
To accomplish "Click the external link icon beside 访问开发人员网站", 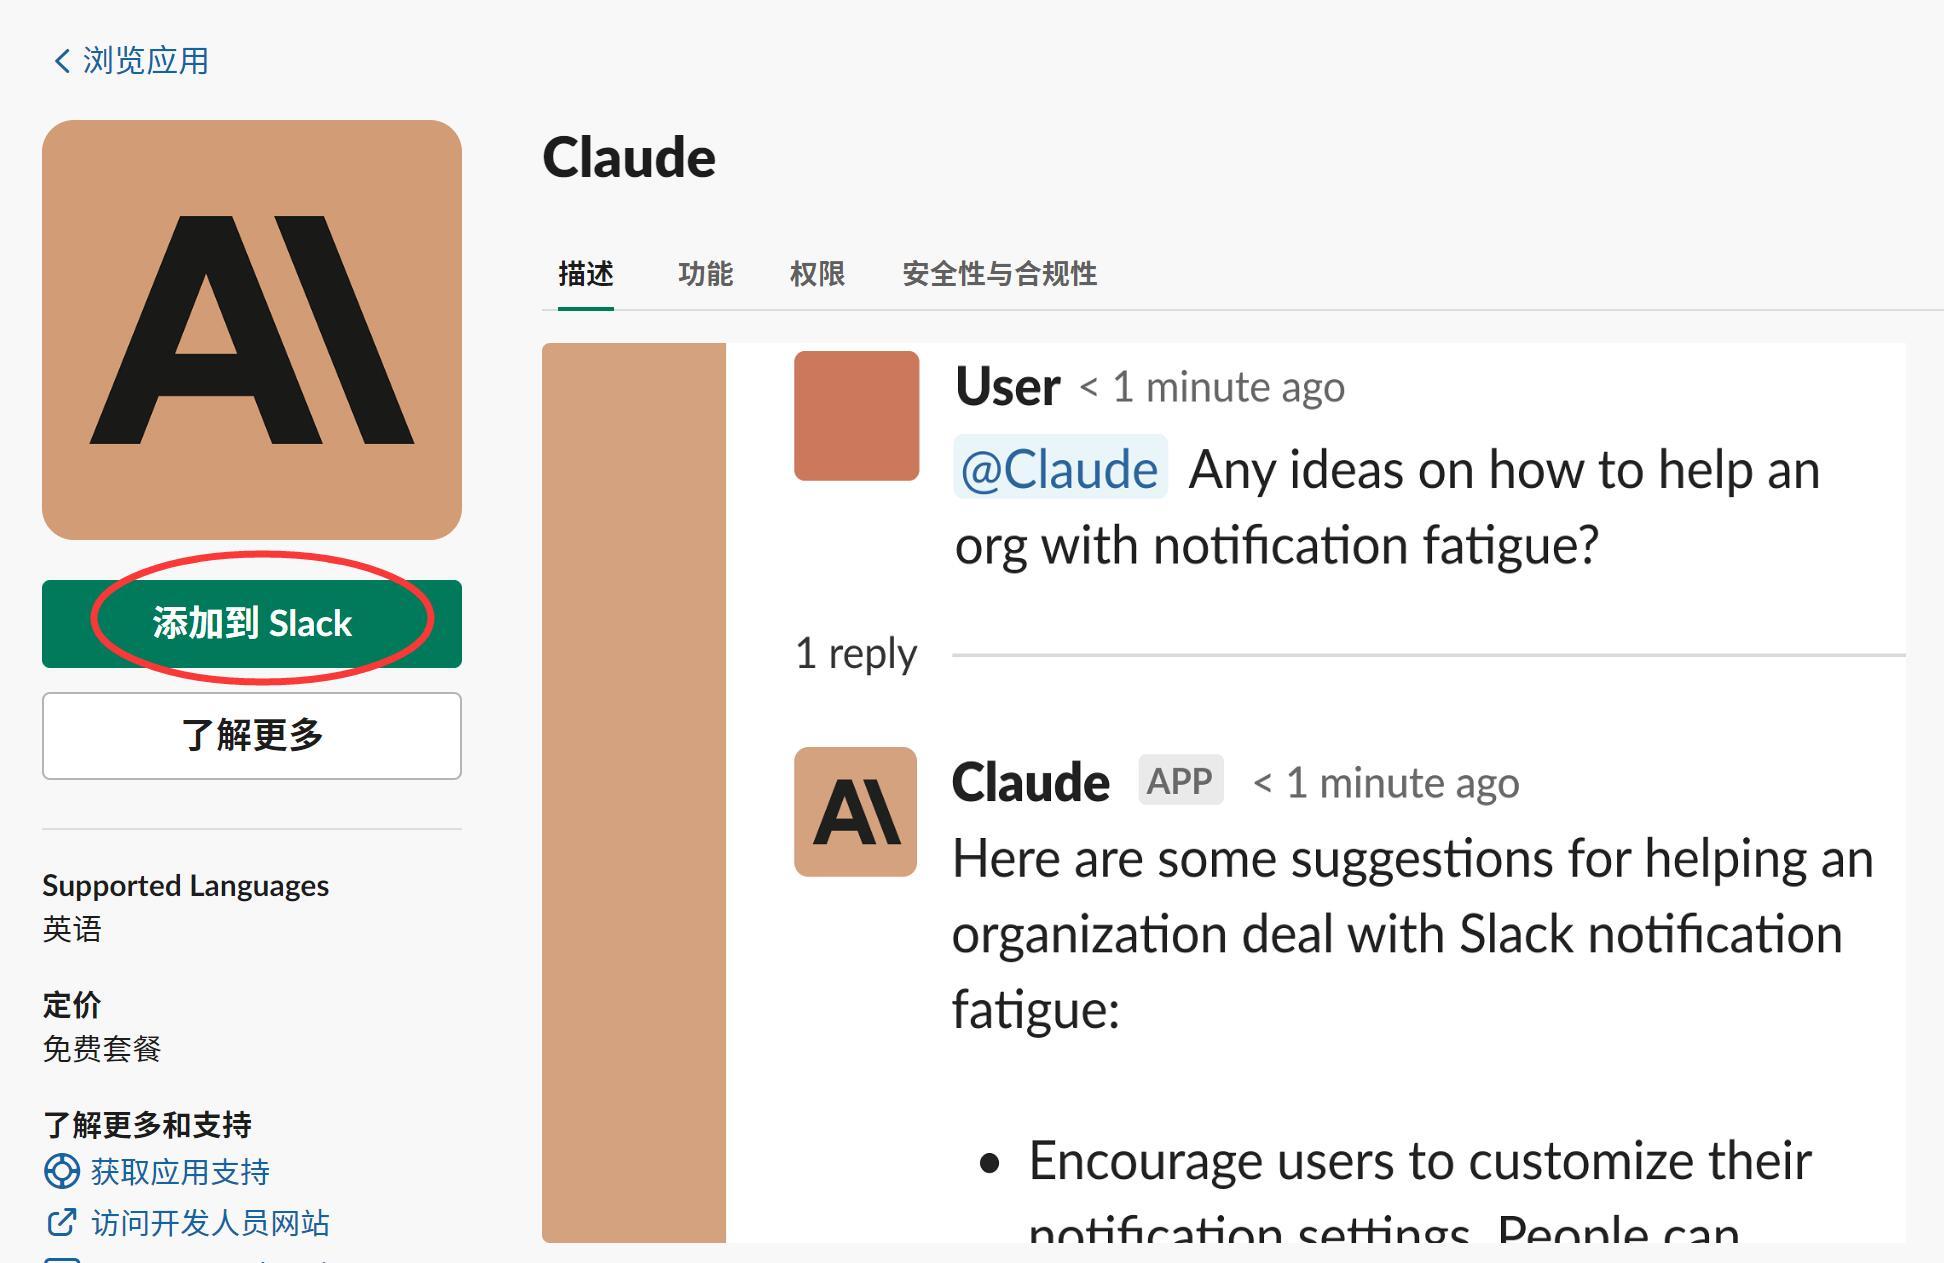I will (x=62, y=1223).
